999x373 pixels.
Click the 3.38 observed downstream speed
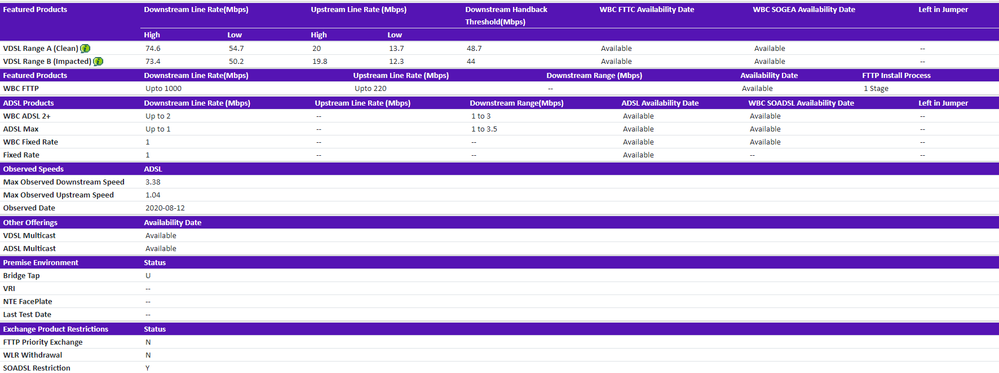click(x=152, y=182)
